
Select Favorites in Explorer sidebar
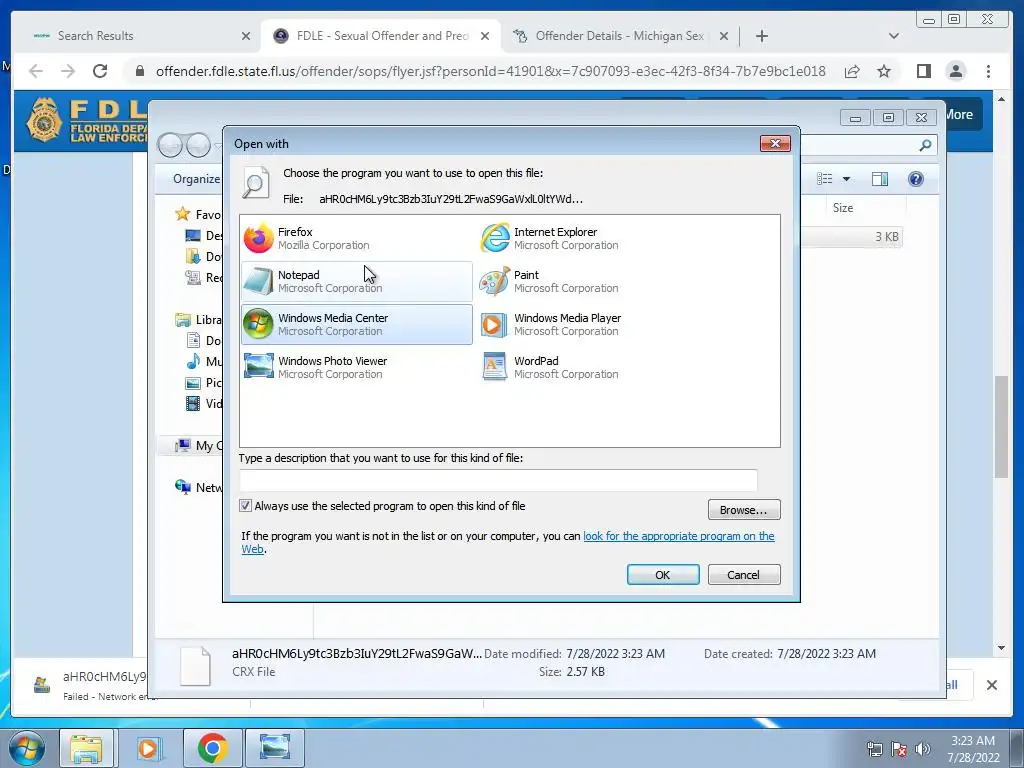point(198,214)
